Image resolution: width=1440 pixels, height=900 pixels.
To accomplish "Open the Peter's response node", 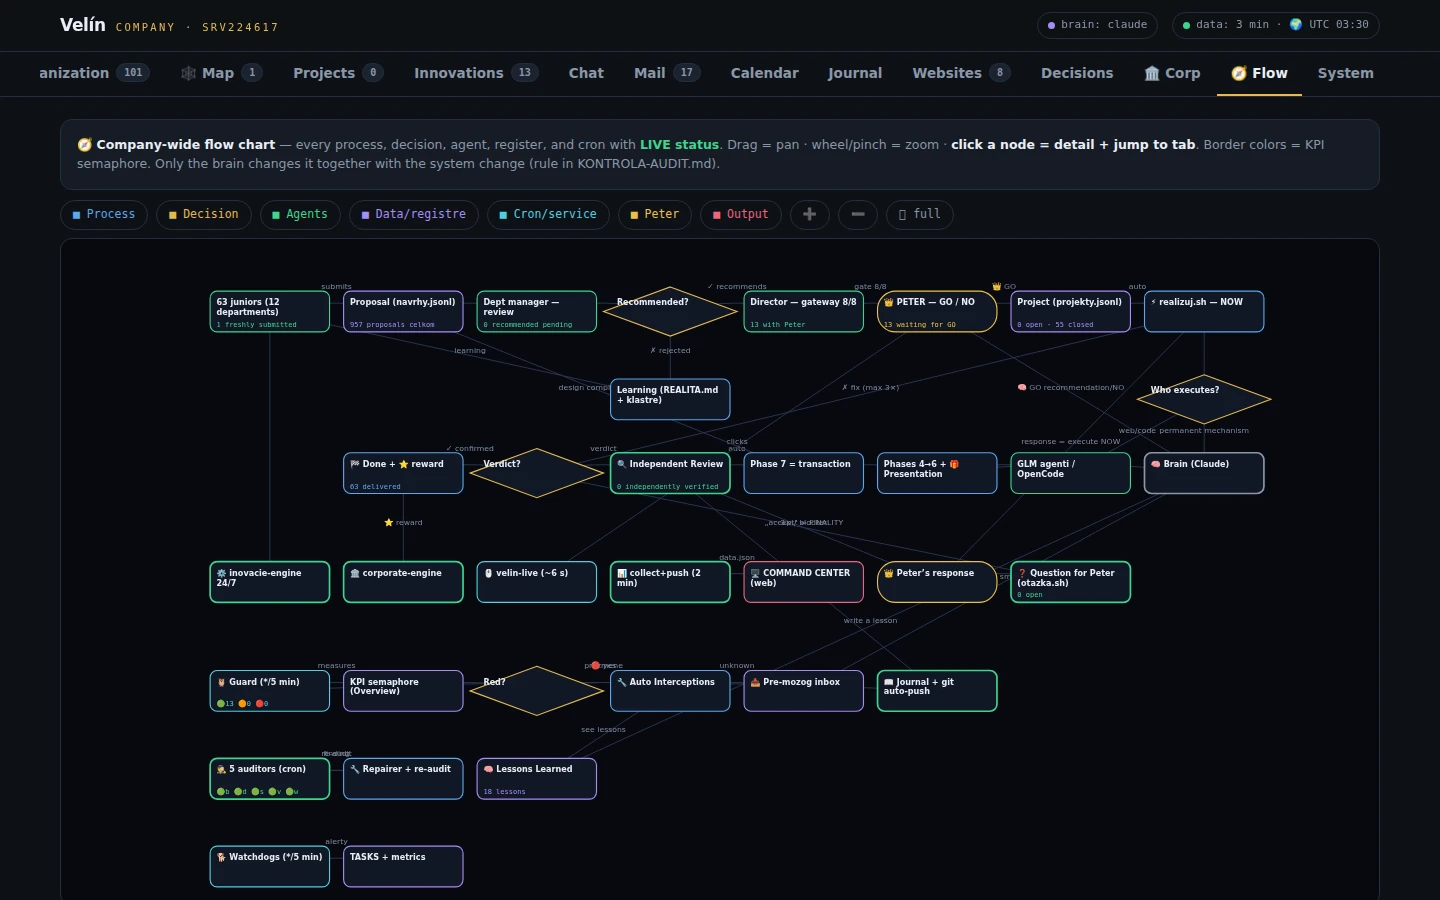I will [x=937, y=582].
